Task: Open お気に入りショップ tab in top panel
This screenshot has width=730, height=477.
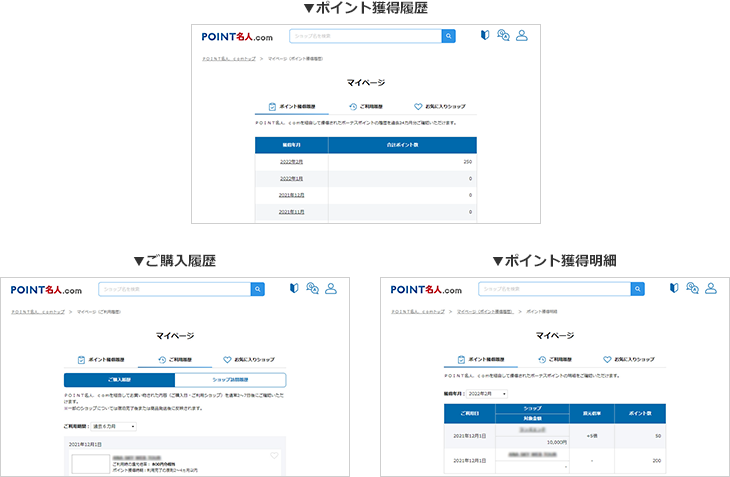Action: pyautogui.click(x=439, y=106)
